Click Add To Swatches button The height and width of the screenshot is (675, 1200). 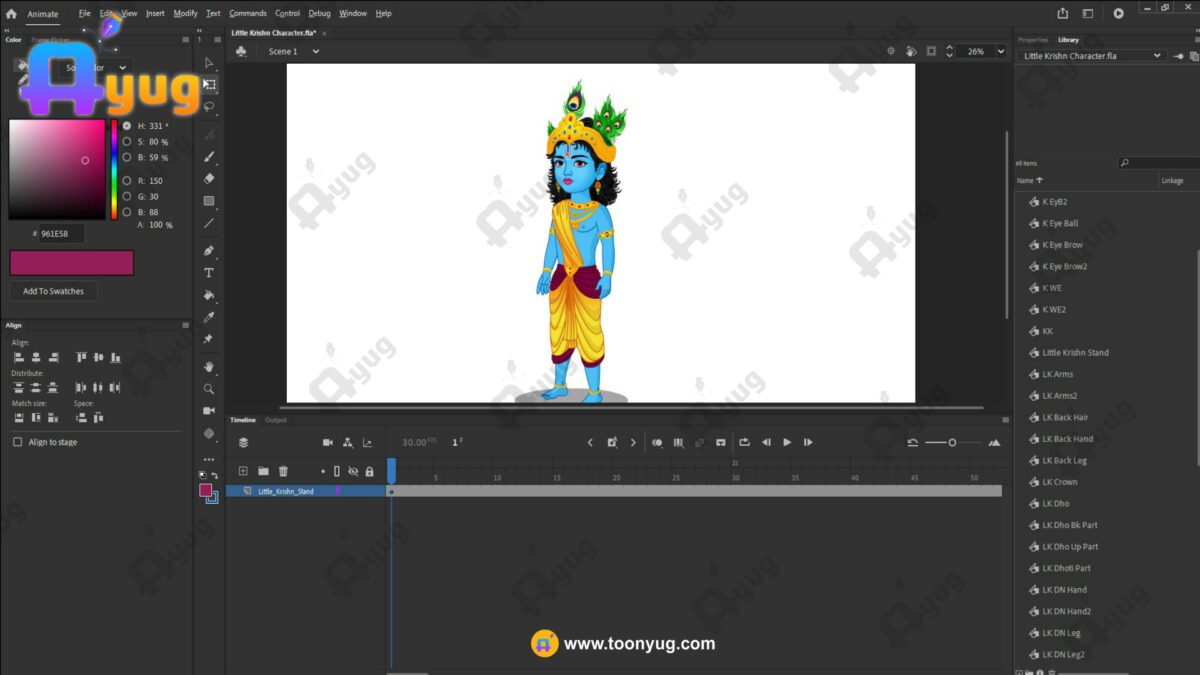pyautogui.click(x=53, y=291)
